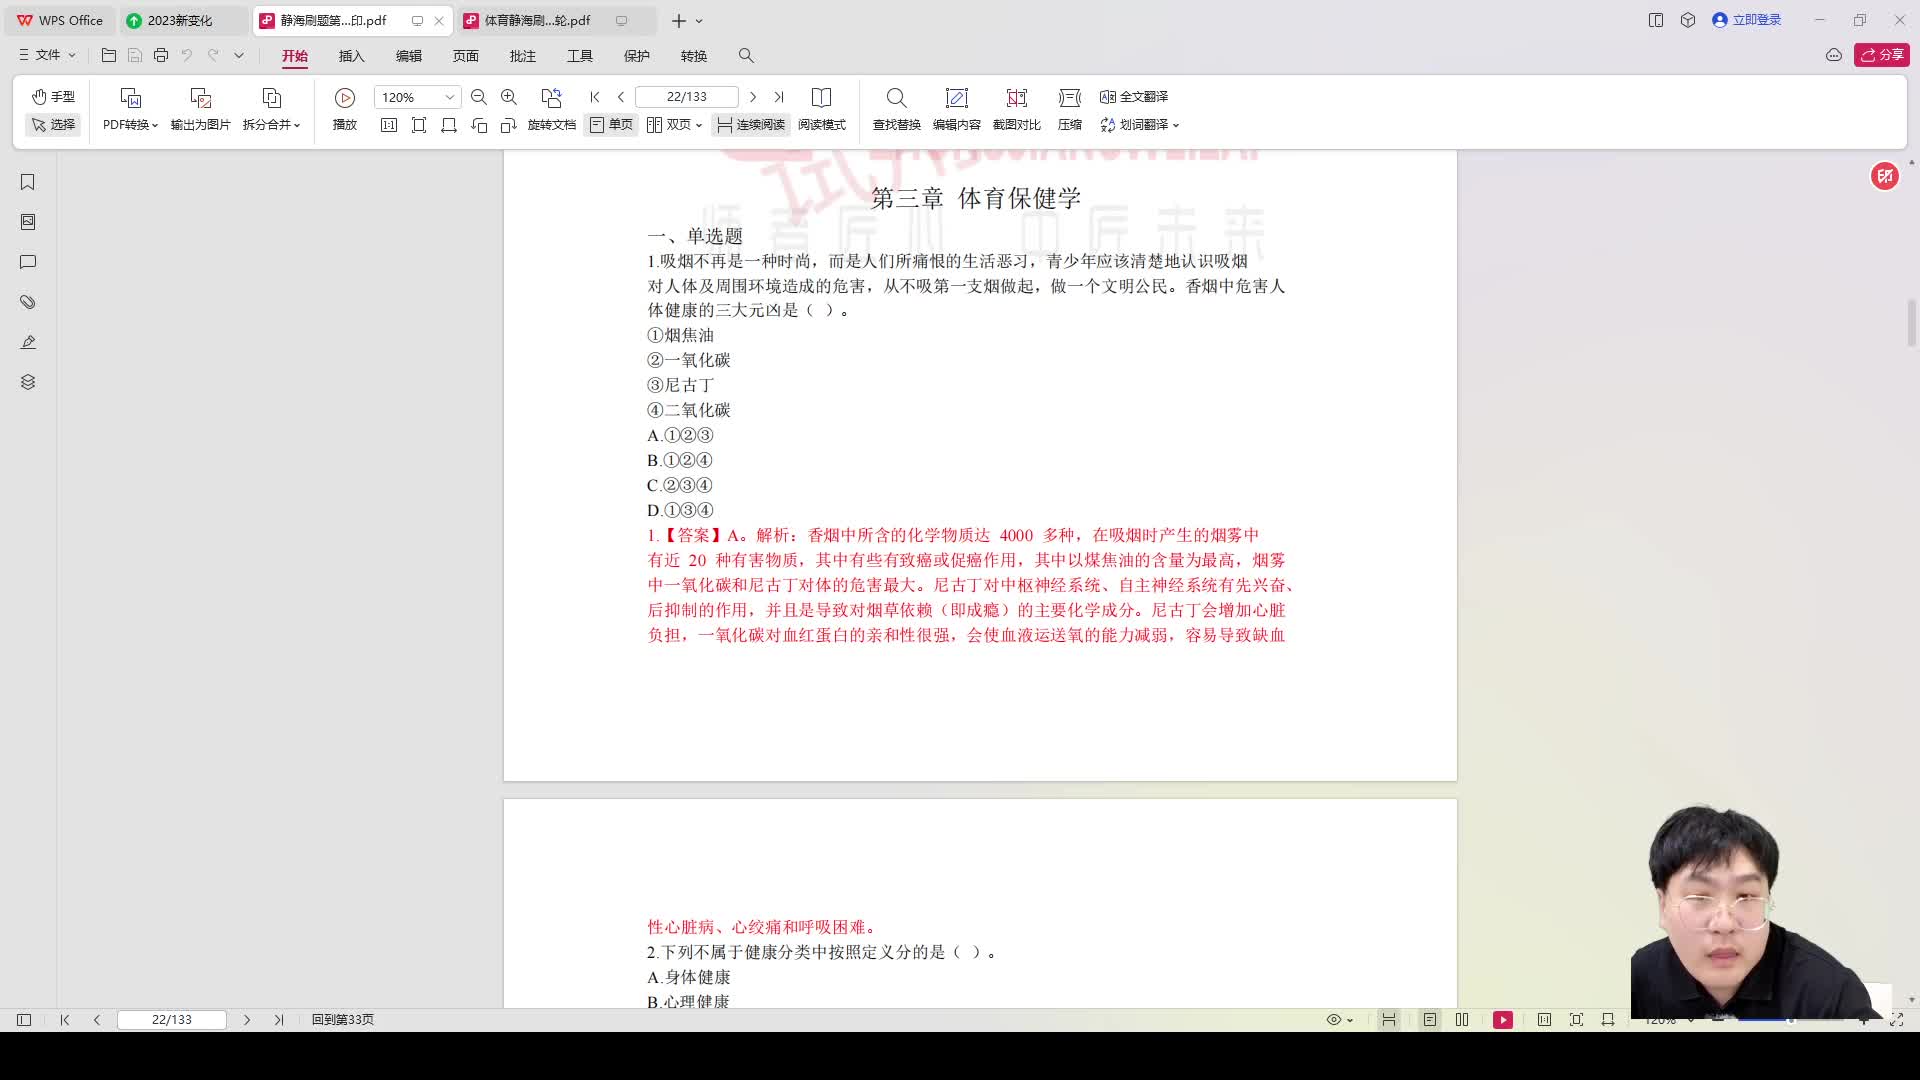
Task: Toggle 单页 single page display mode
Action: pos(610,125)
